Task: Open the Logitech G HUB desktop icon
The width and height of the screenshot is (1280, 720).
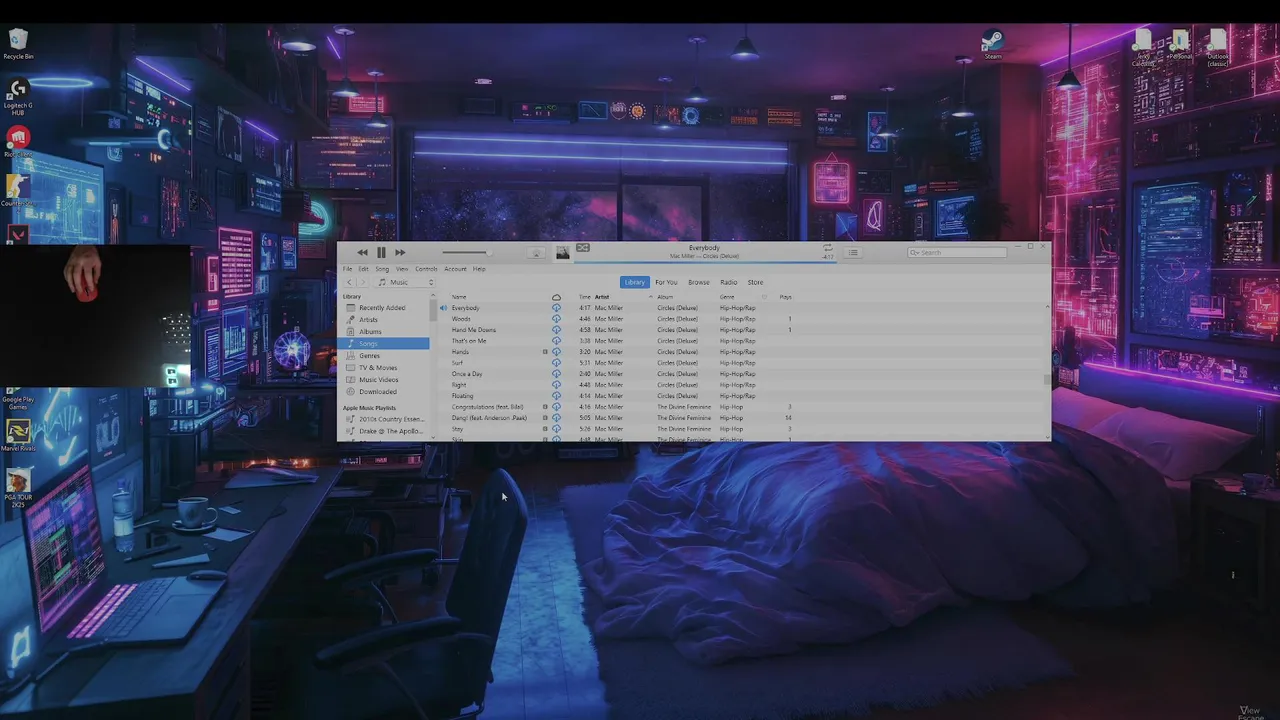Action: click(x=18, y=97)
